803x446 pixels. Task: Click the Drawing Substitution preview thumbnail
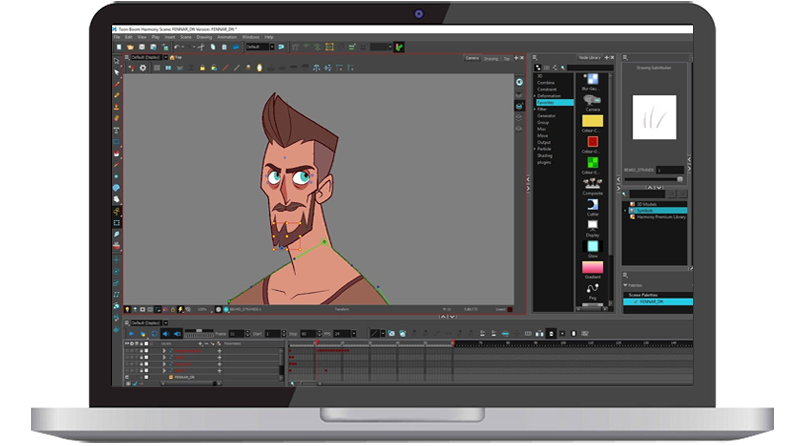pos(654,117)
